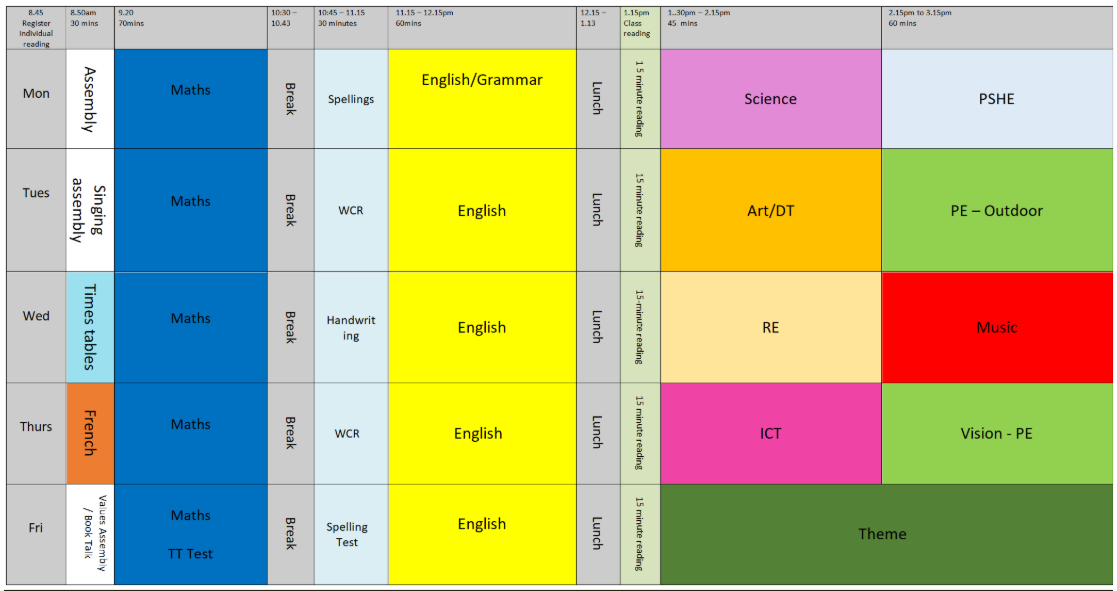Select the PE – Outdoor cell
The width and height of the screenshot is (1117, 591).
click(x=996, y=210)
